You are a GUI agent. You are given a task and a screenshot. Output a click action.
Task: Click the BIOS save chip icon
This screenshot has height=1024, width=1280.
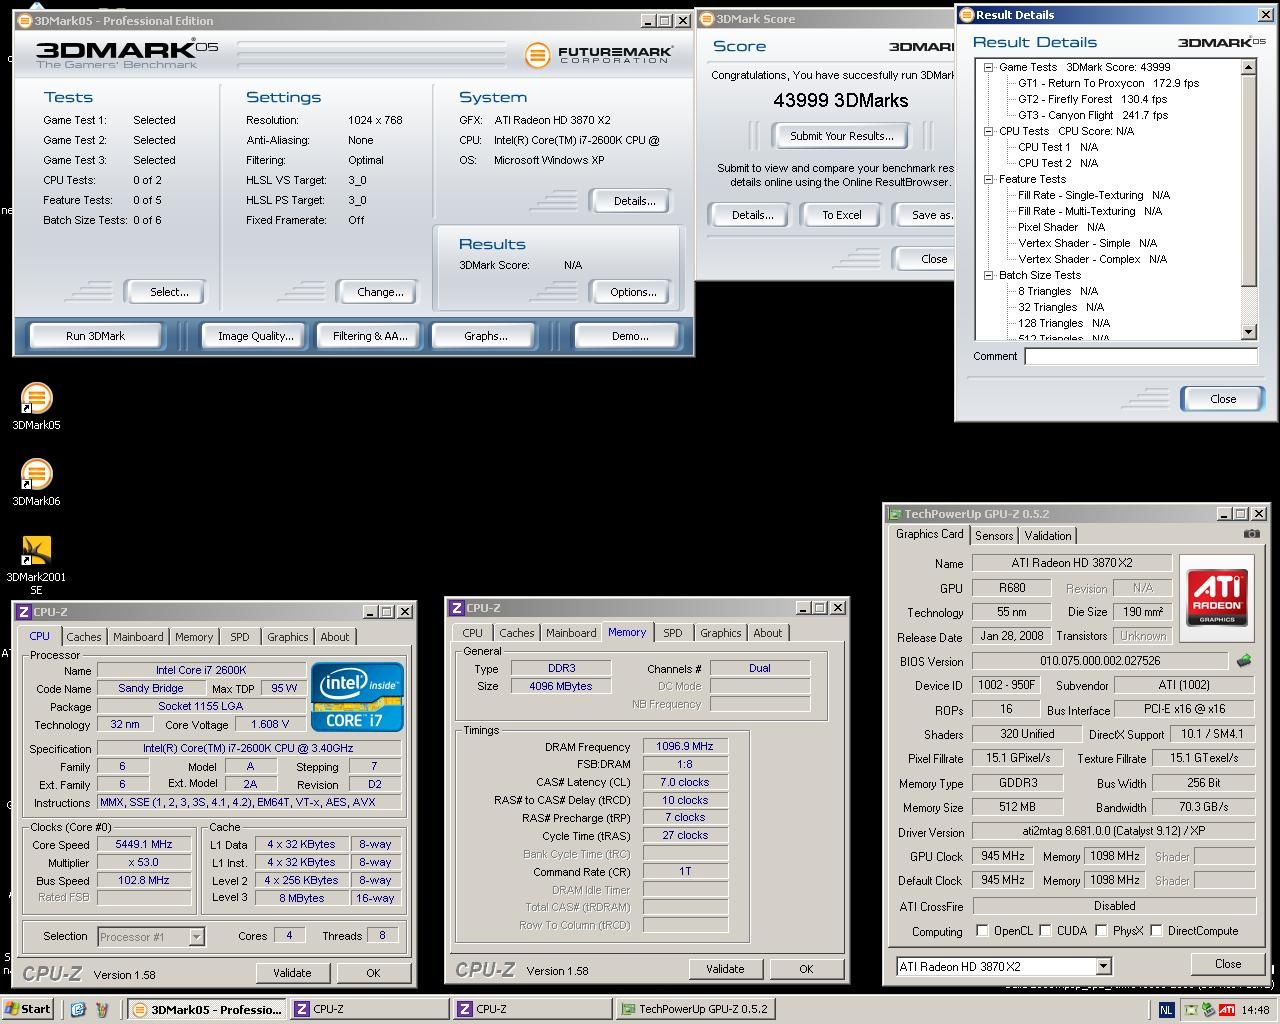(x=1244, y=661)
